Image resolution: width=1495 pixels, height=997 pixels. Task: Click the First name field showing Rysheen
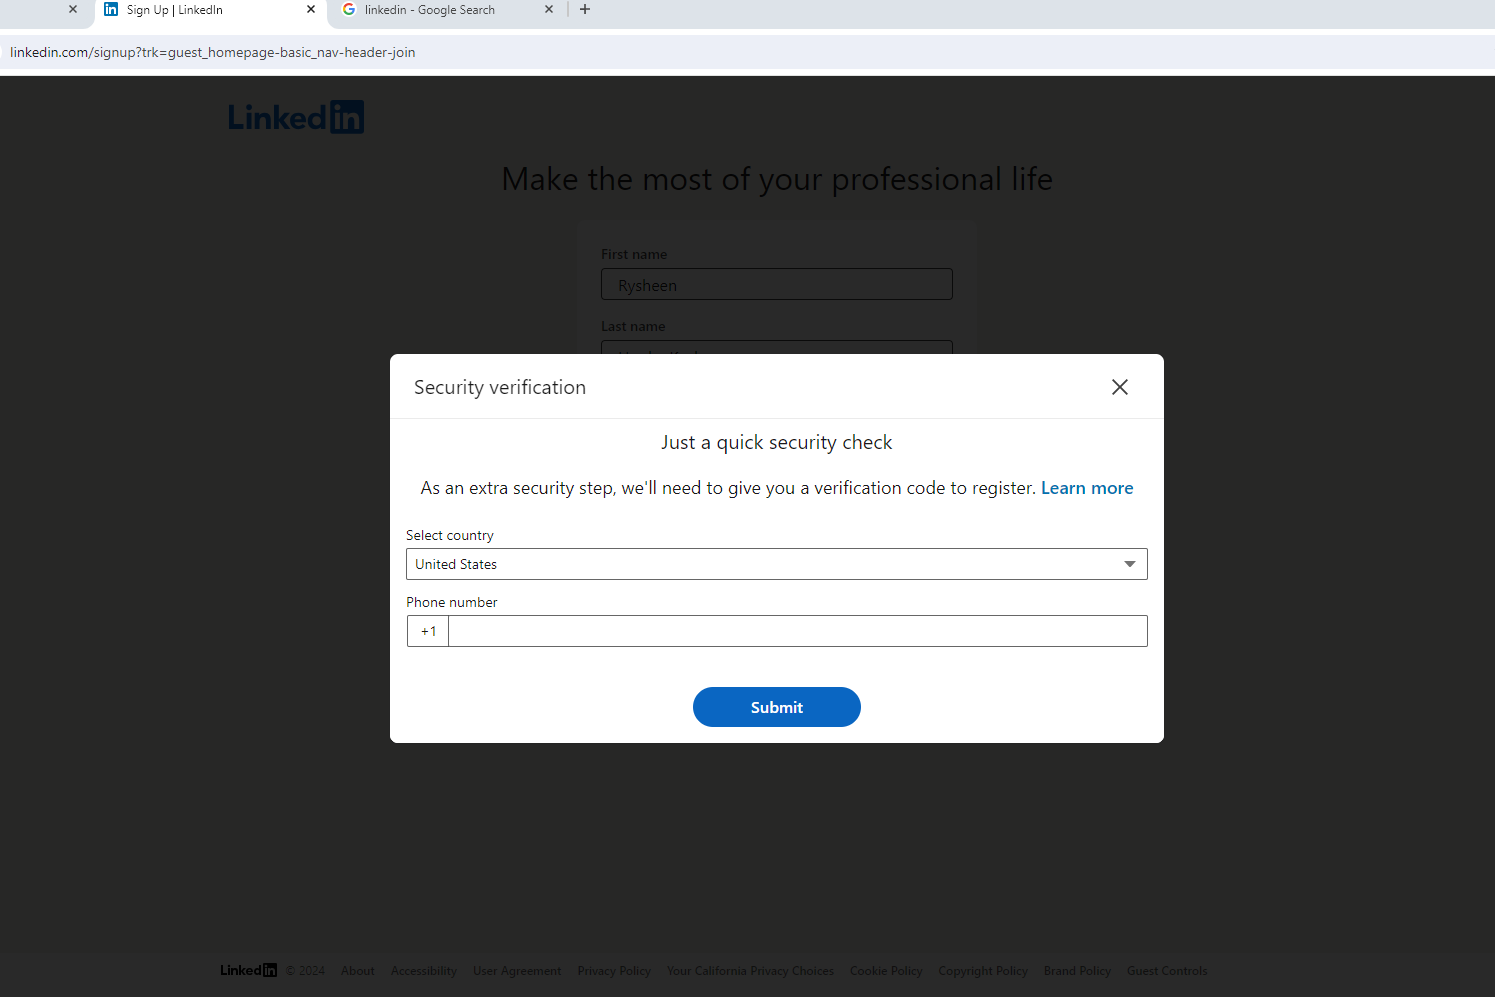point(777,284)
